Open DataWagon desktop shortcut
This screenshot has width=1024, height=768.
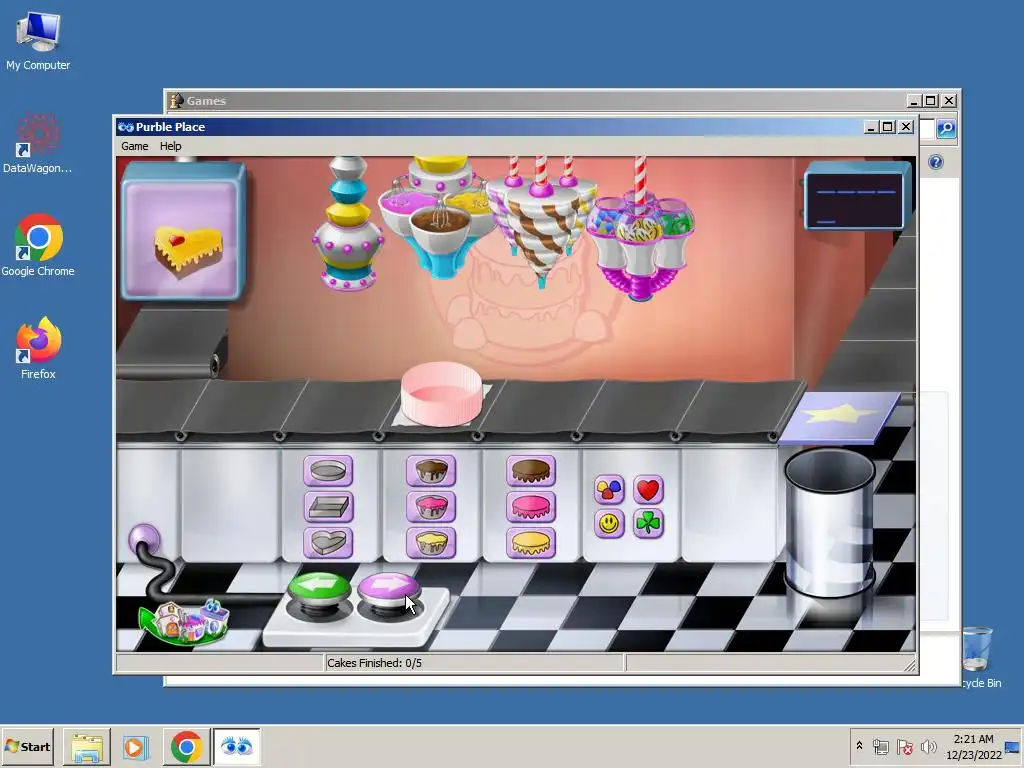38,144
